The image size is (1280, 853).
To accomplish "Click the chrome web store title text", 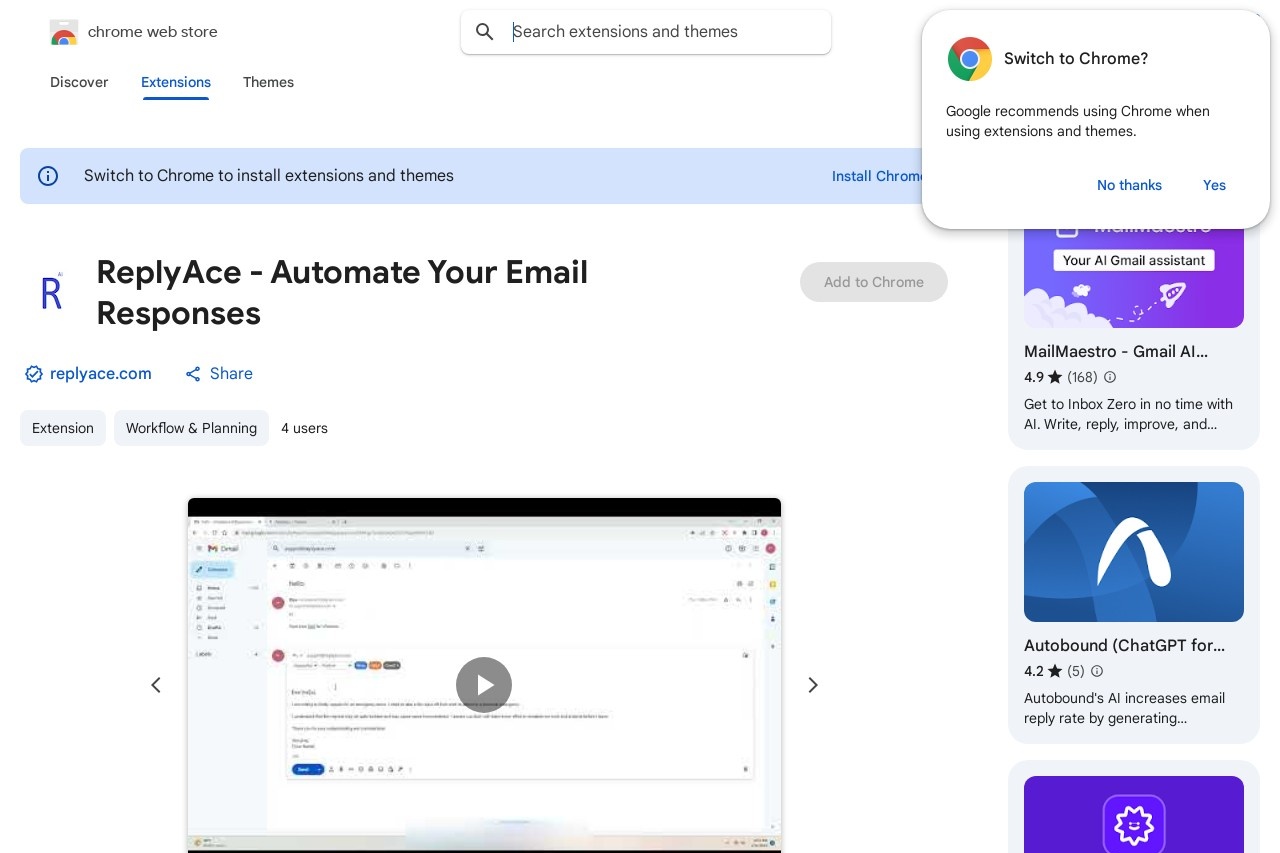I will [153, 32].
